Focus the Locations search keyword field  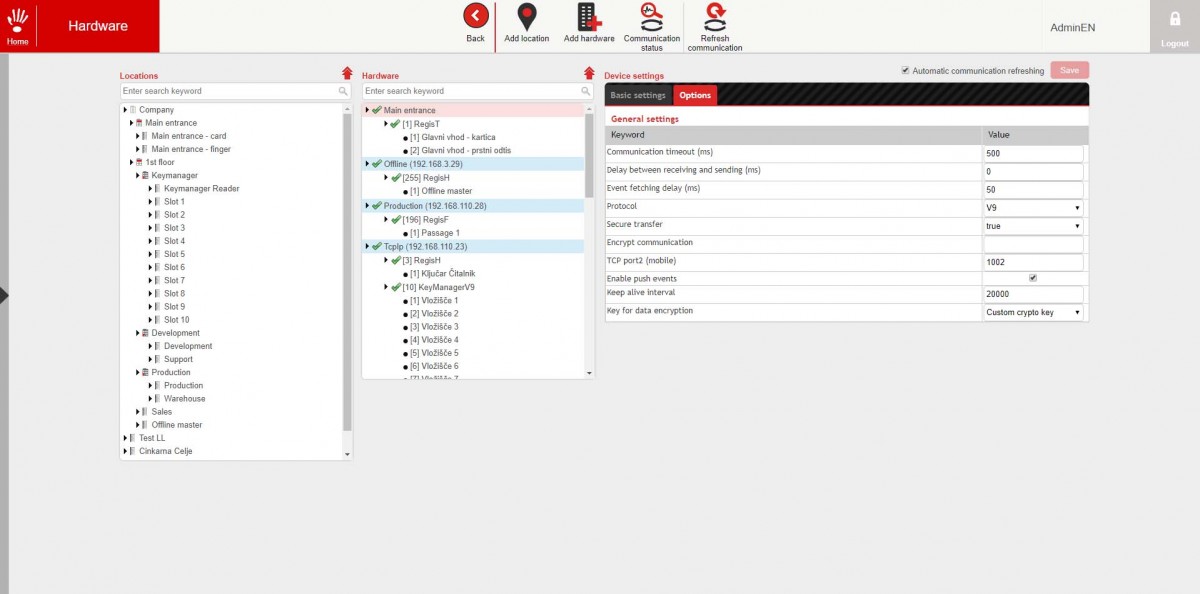point(228,91)
